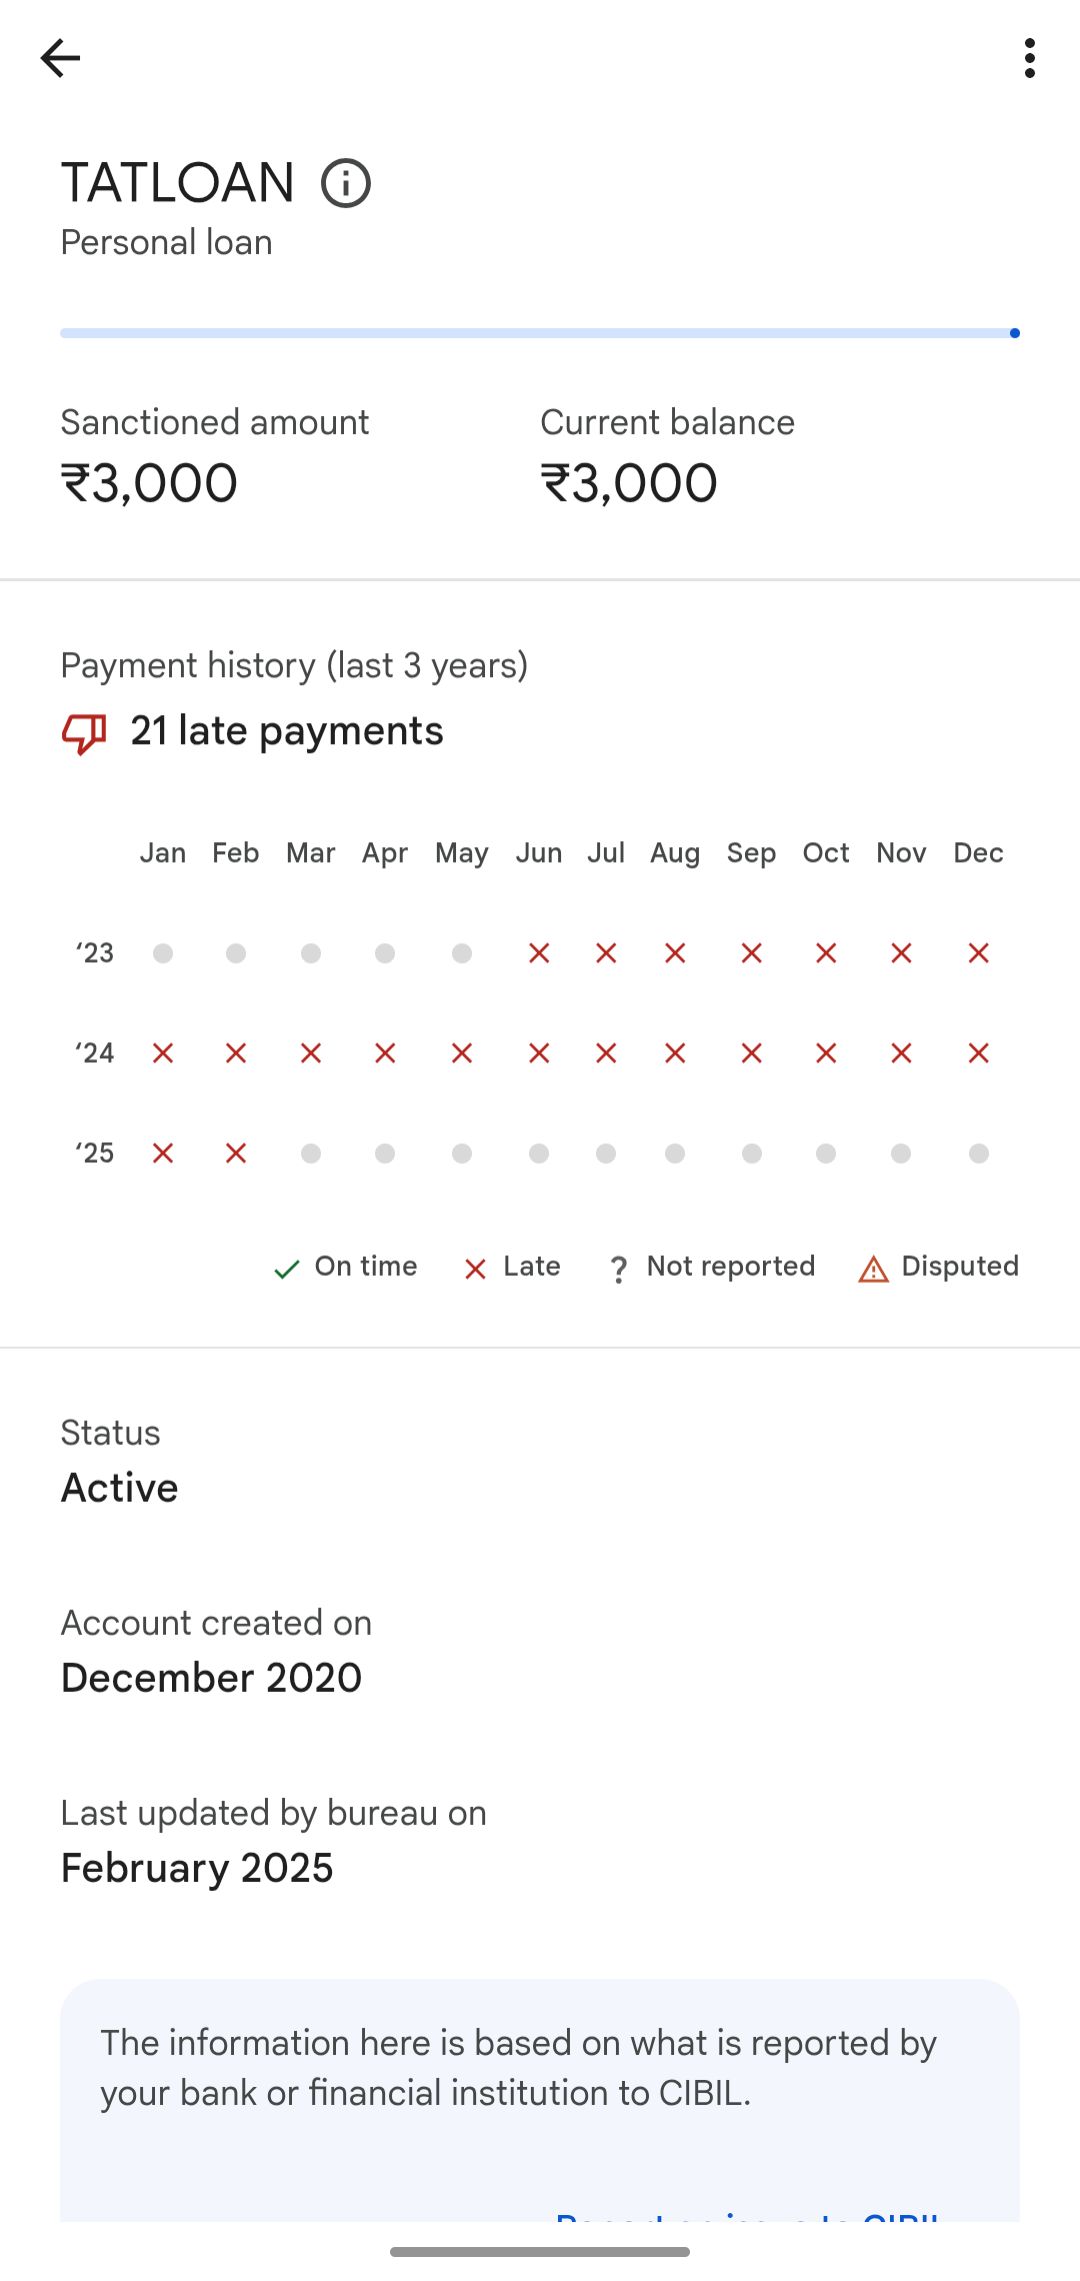1080x2281 pixels.
Task: Tap the Report an issue to CIBIL link
Action: click(x=747, y=2216)
